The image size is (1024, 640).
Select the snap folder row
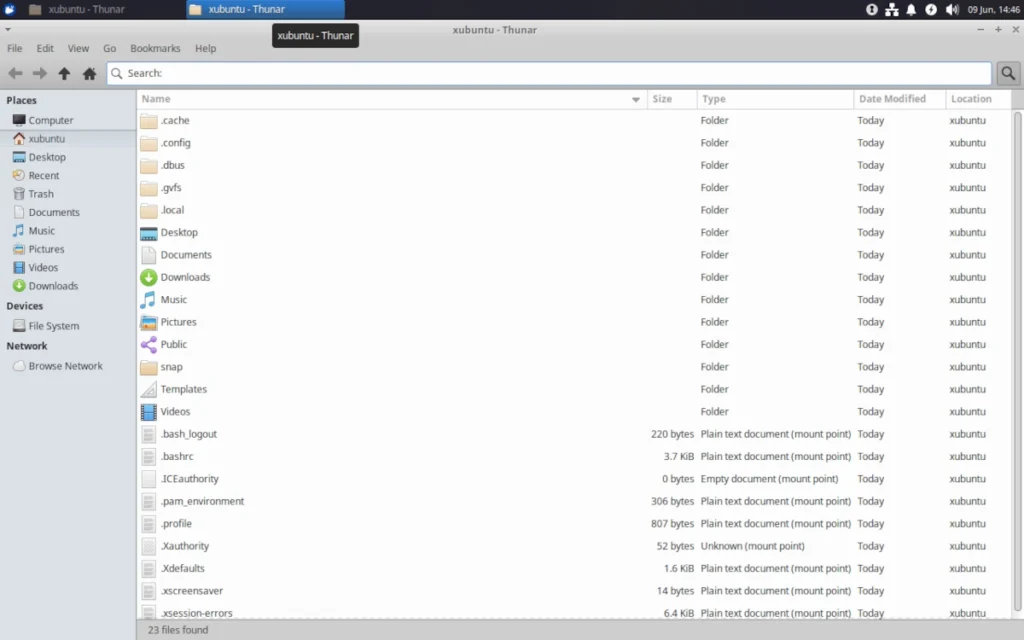pyautogui.click(x=575, y=367)
